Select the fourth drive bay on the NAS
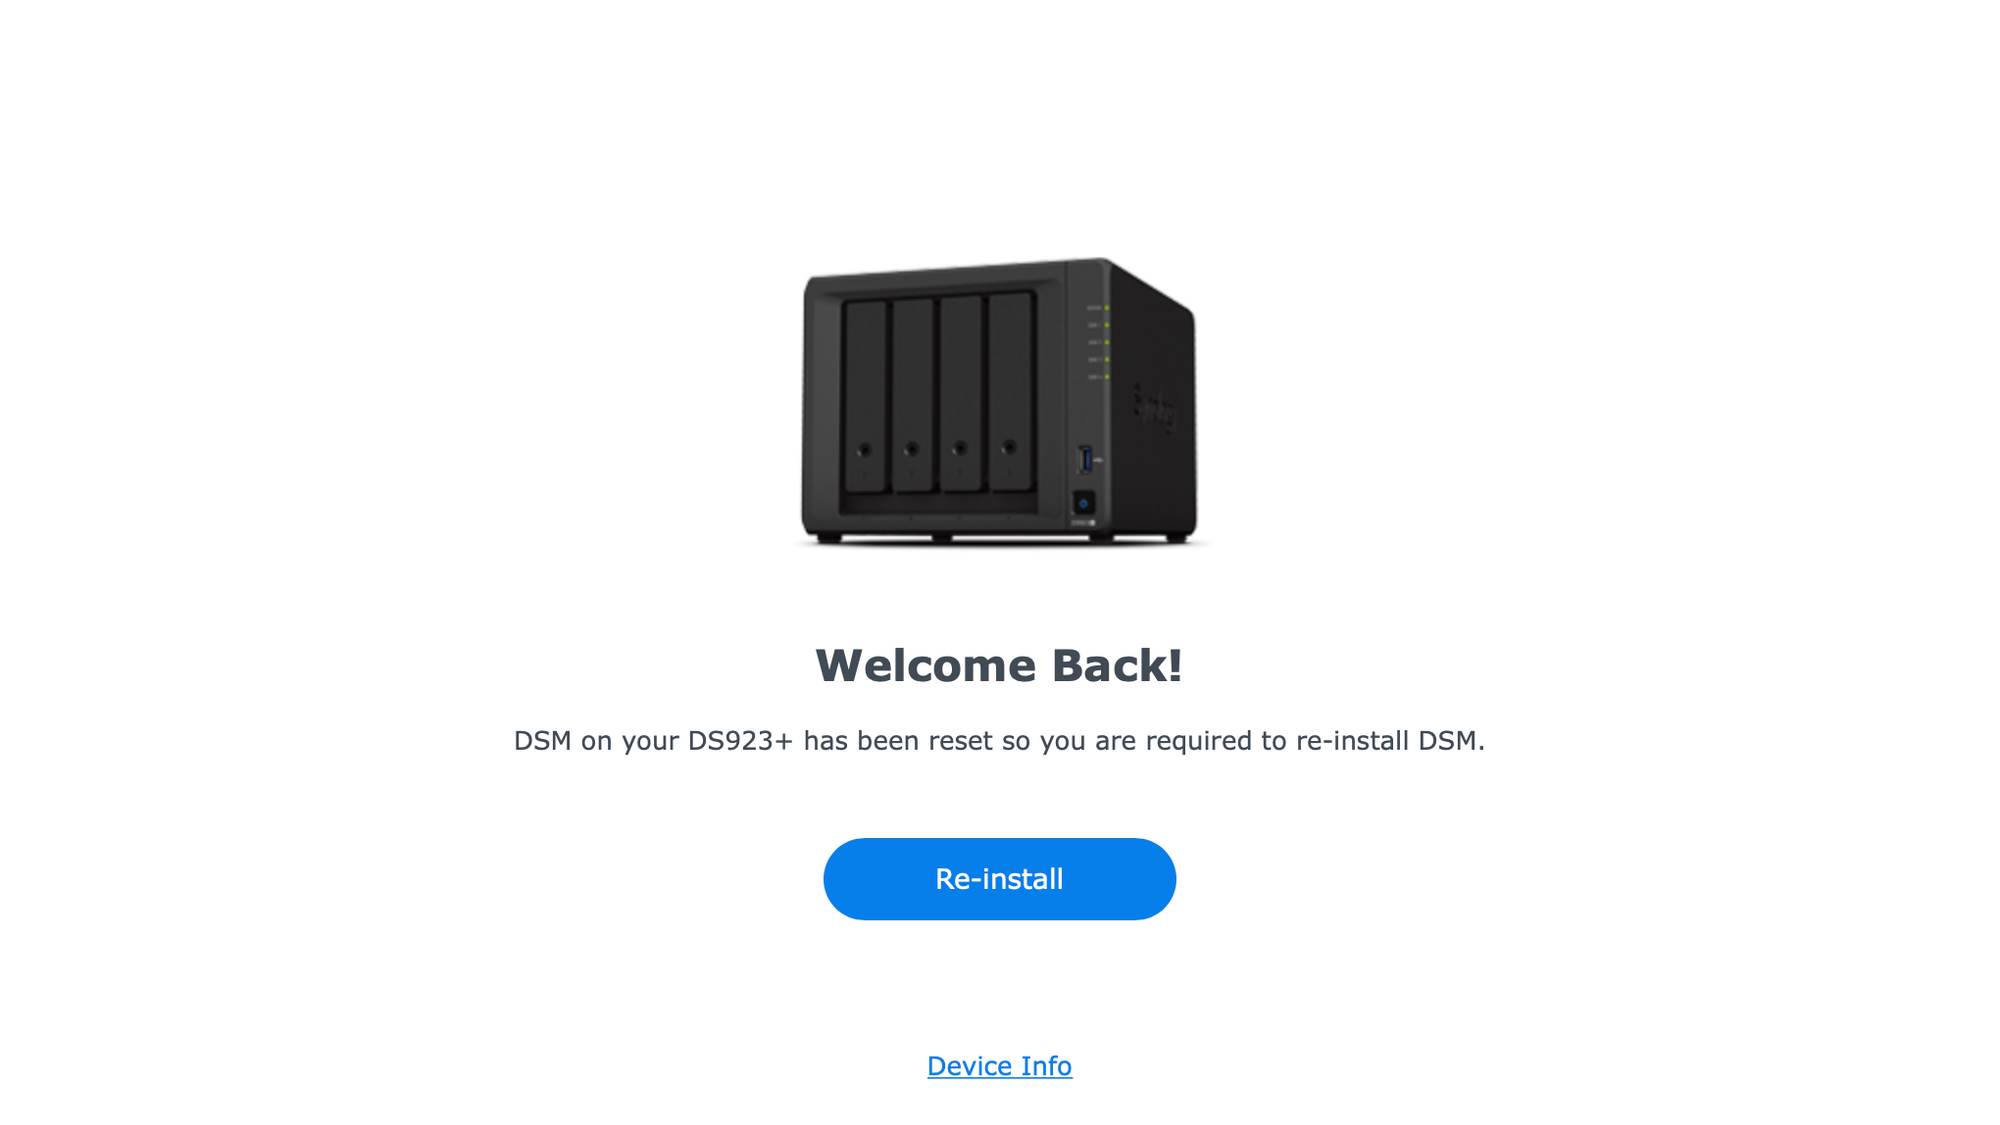Viewport: 2000px width, 1125px height. click(x=1010, y=391)
